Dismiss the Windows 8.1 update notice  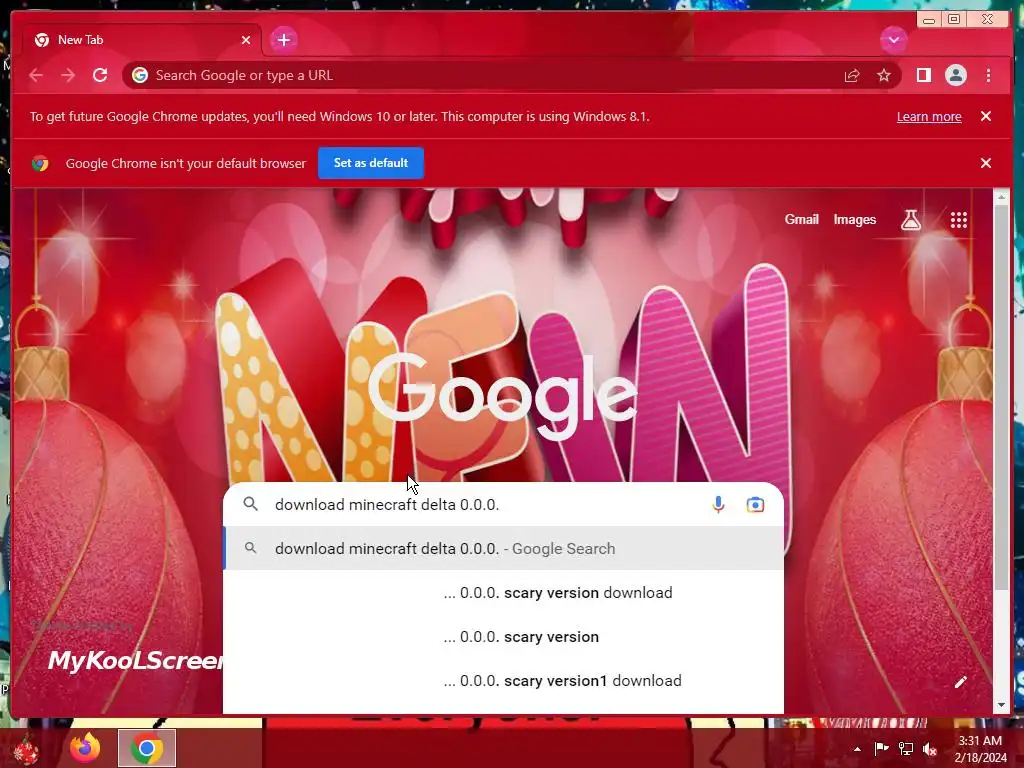(x=986, y=116)
